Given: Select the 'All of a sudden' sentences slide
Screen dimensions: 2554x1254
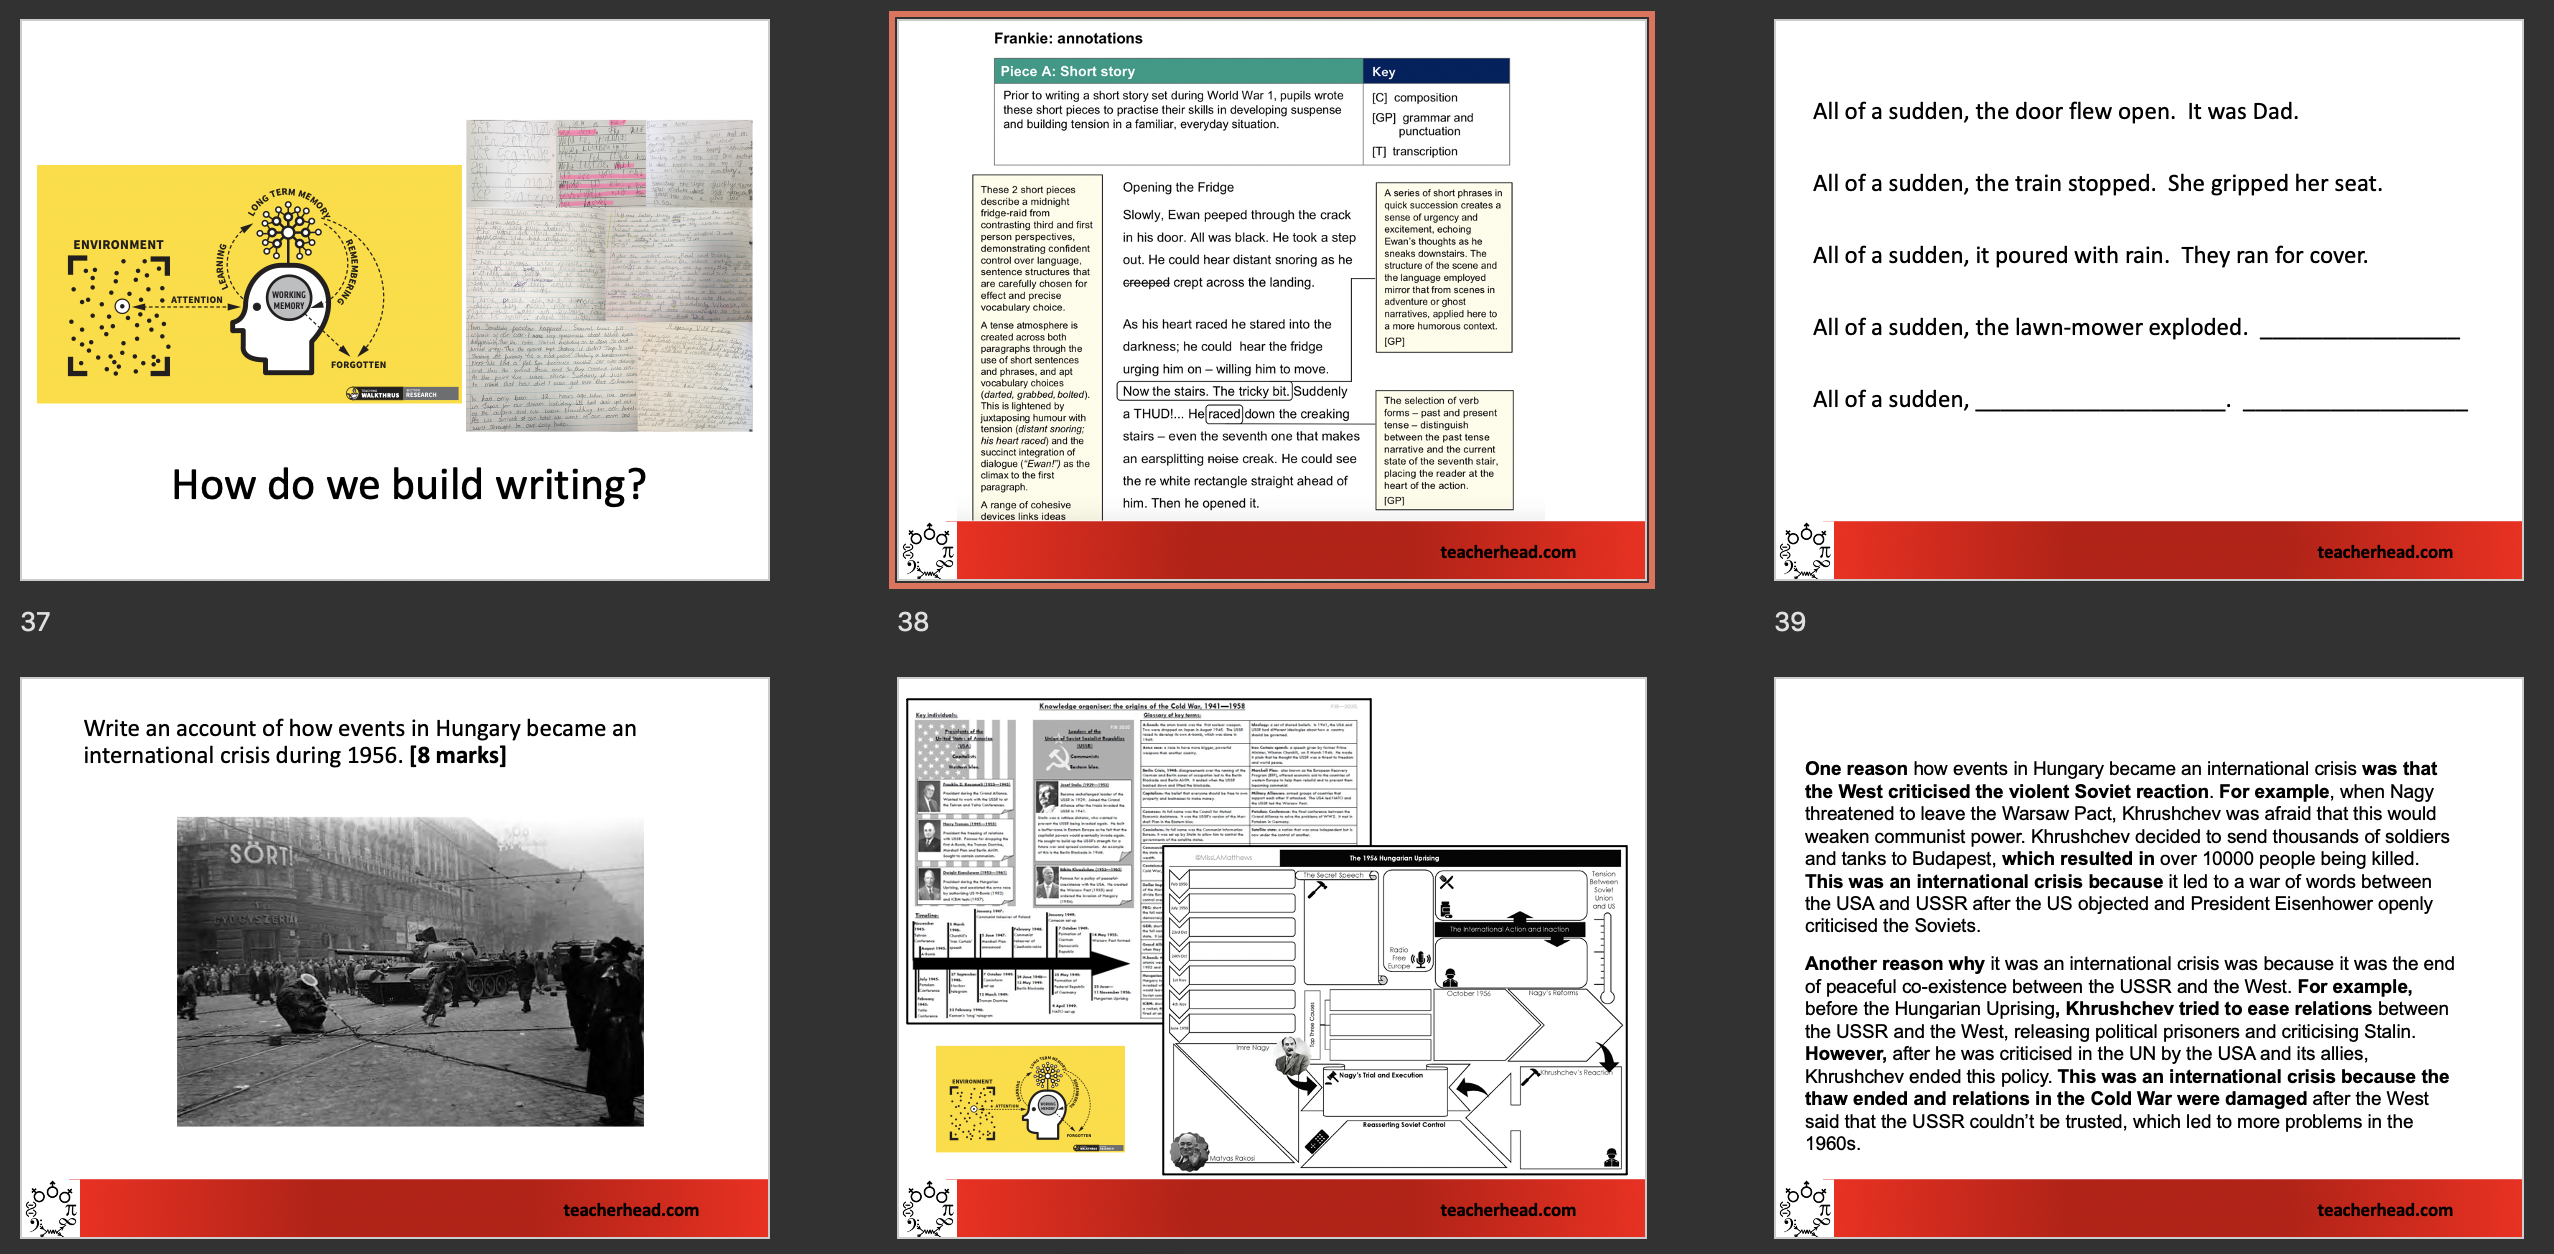Looking at the screenshot, I should (2147, 300).
